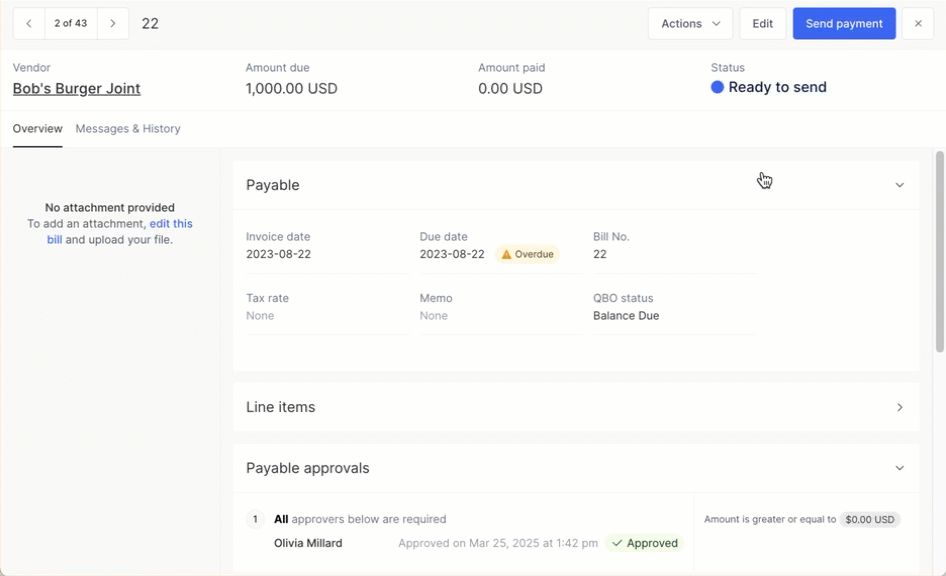Close the bill detail panel
This screenshot has width=946, height=576.
click(x=918, y=24)
